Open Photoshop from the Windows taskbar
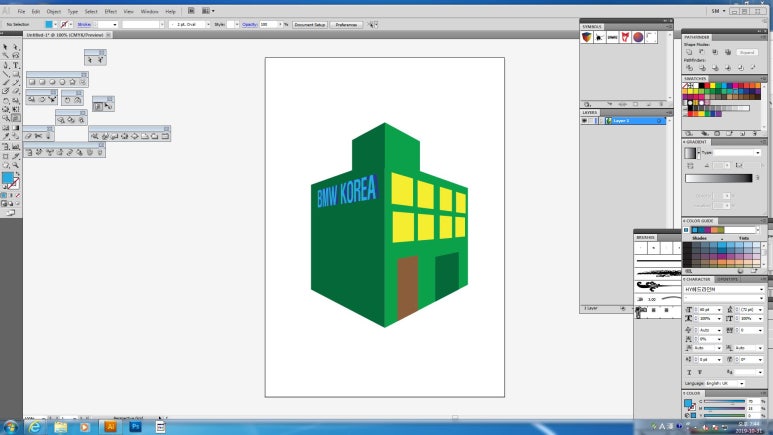The image size is (773, 435). [135, 427]
